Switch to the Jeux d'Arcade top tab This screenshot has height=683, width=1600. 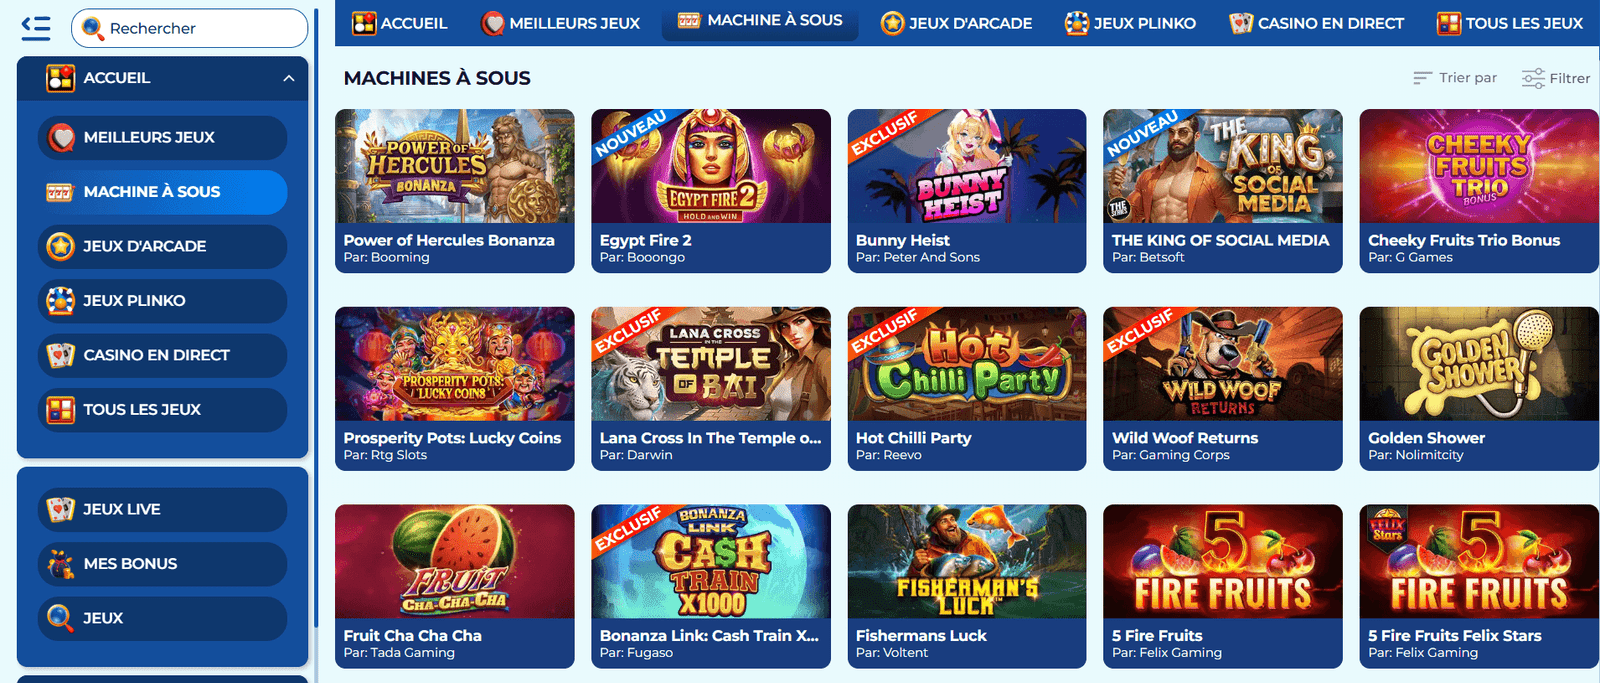click(x=956, y=23)
